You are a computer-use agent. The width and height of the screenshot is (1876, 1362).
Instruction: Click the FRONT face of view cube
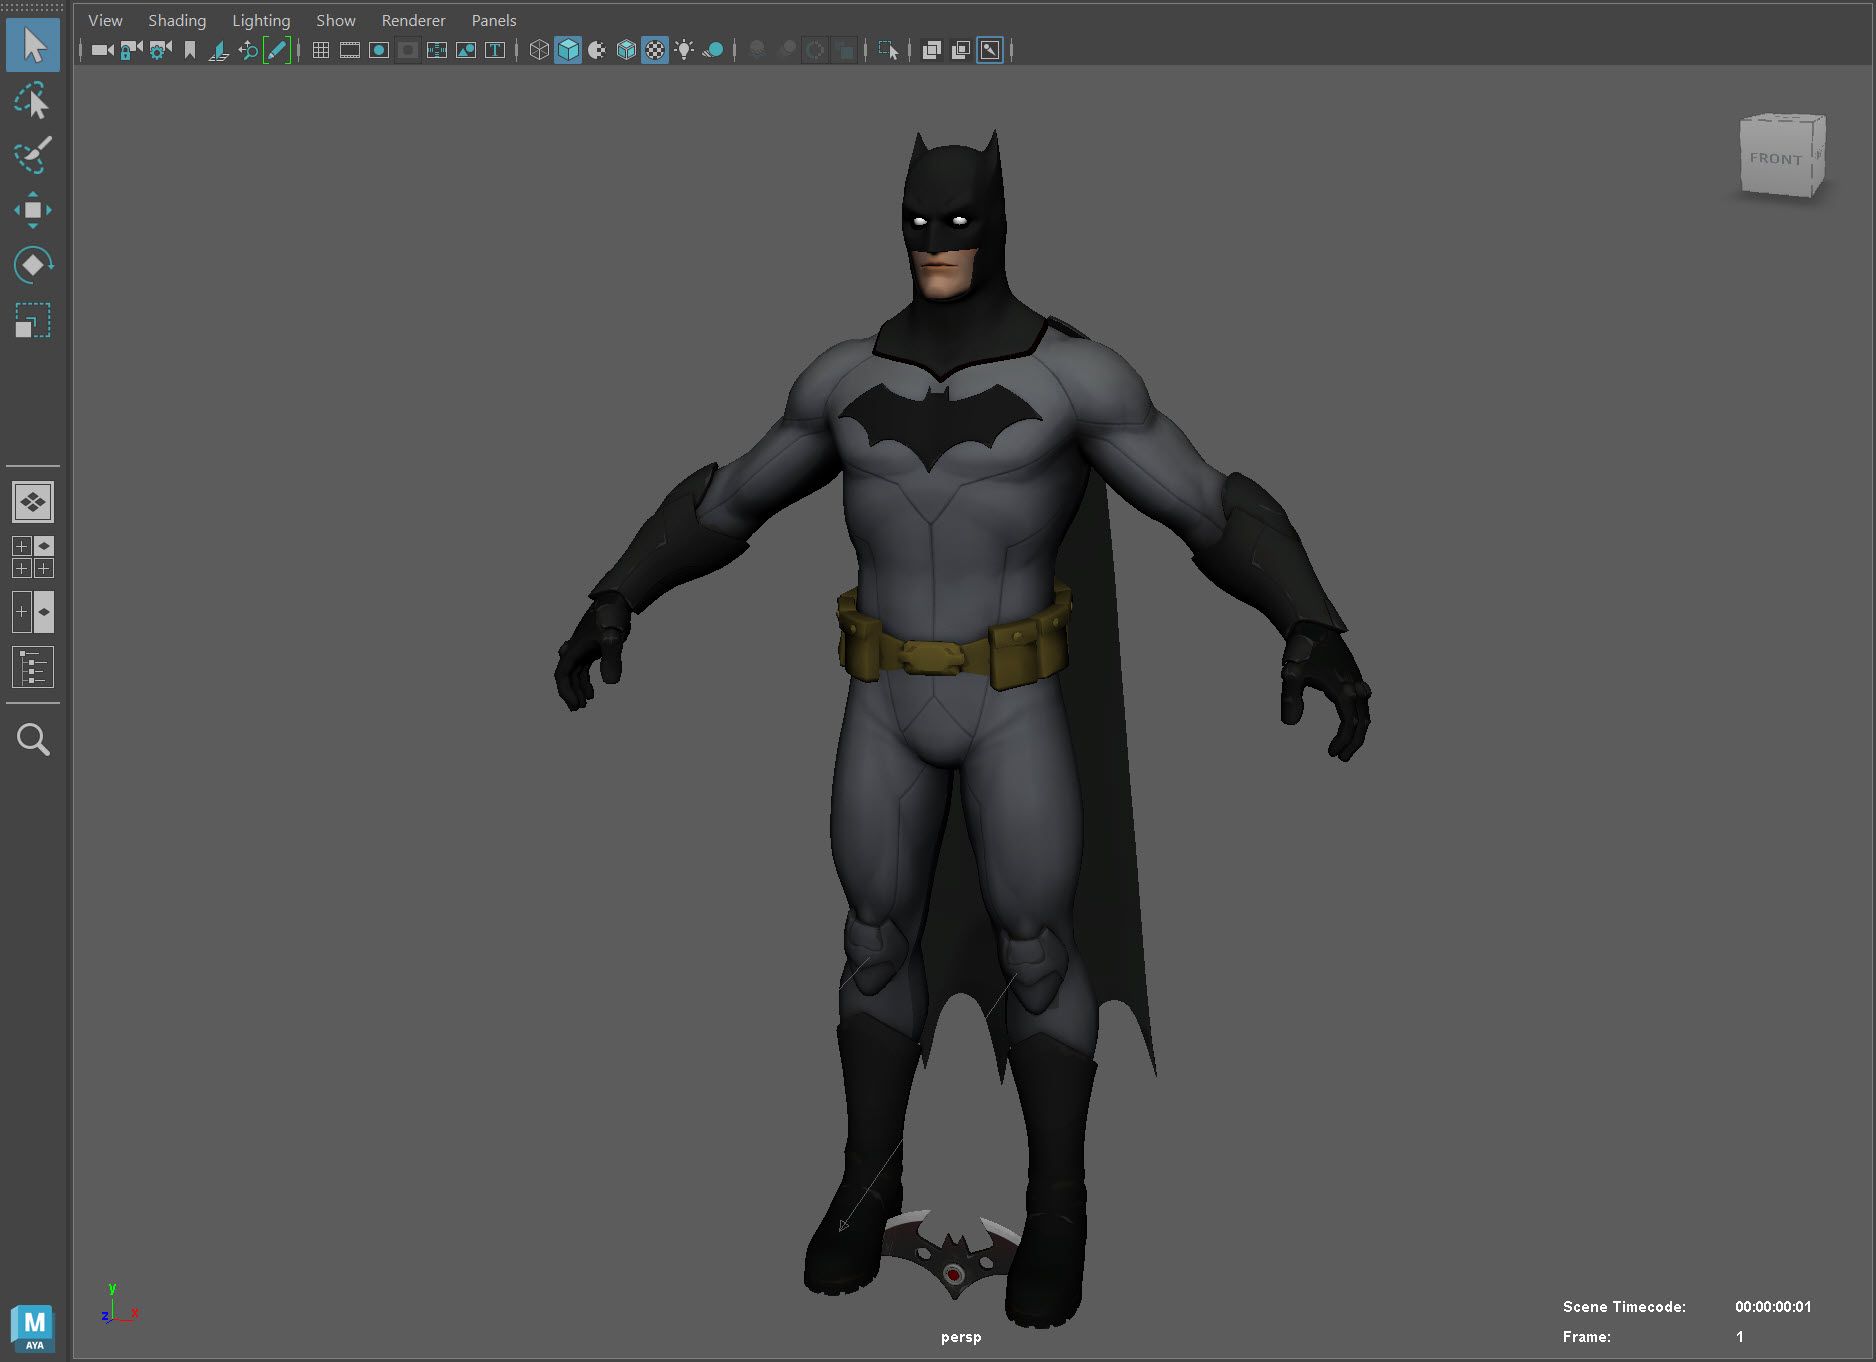pos(1776,158)
